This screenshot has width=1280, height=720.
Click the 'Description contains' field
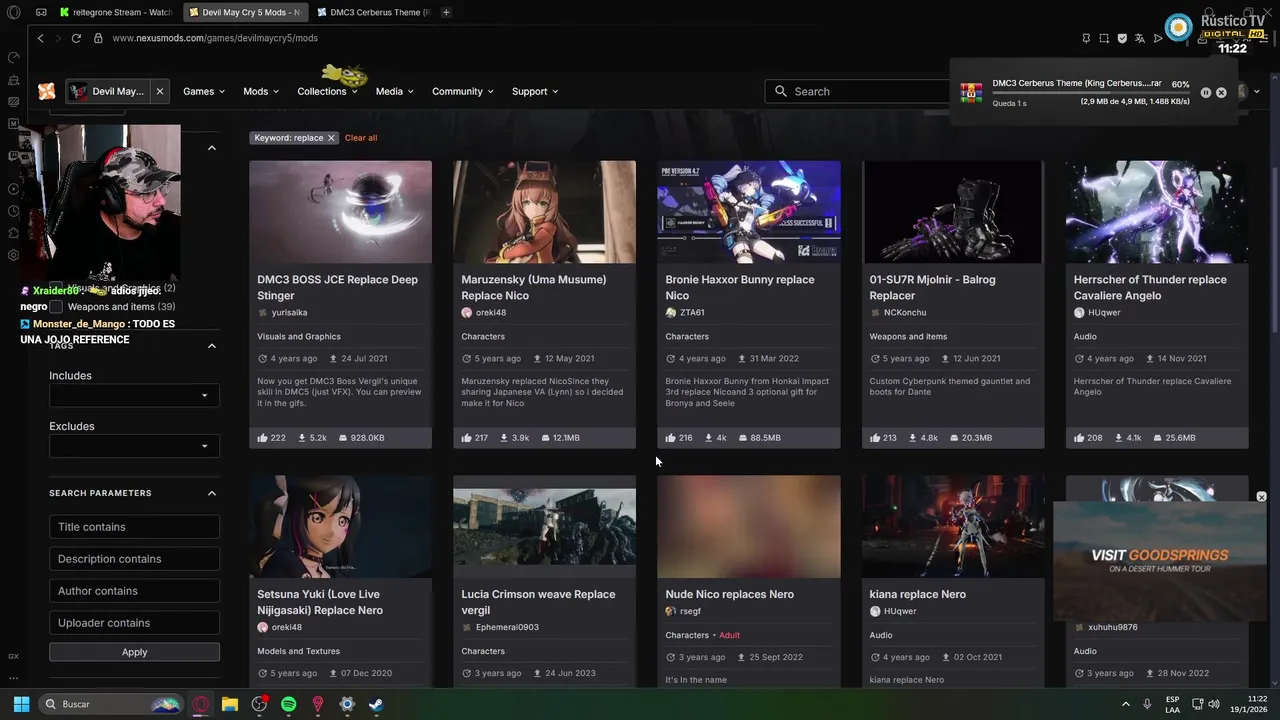tap(134, 559)
